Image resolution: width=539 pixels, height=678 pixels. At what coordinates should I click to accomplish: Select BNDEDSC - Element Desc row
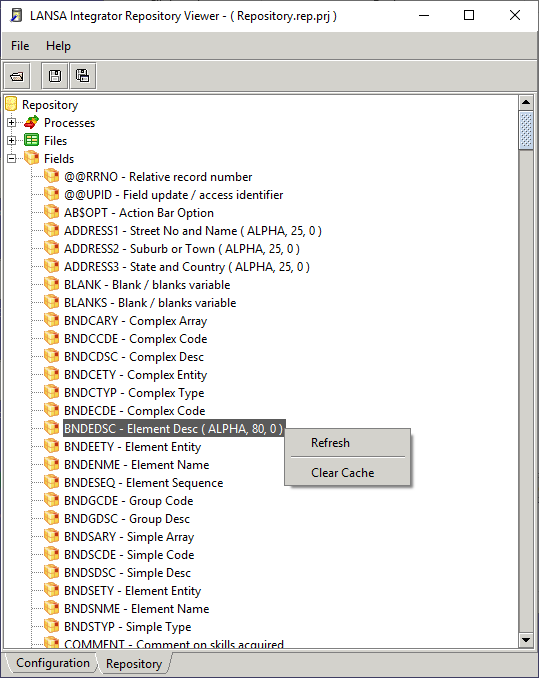tap(174, 429)
